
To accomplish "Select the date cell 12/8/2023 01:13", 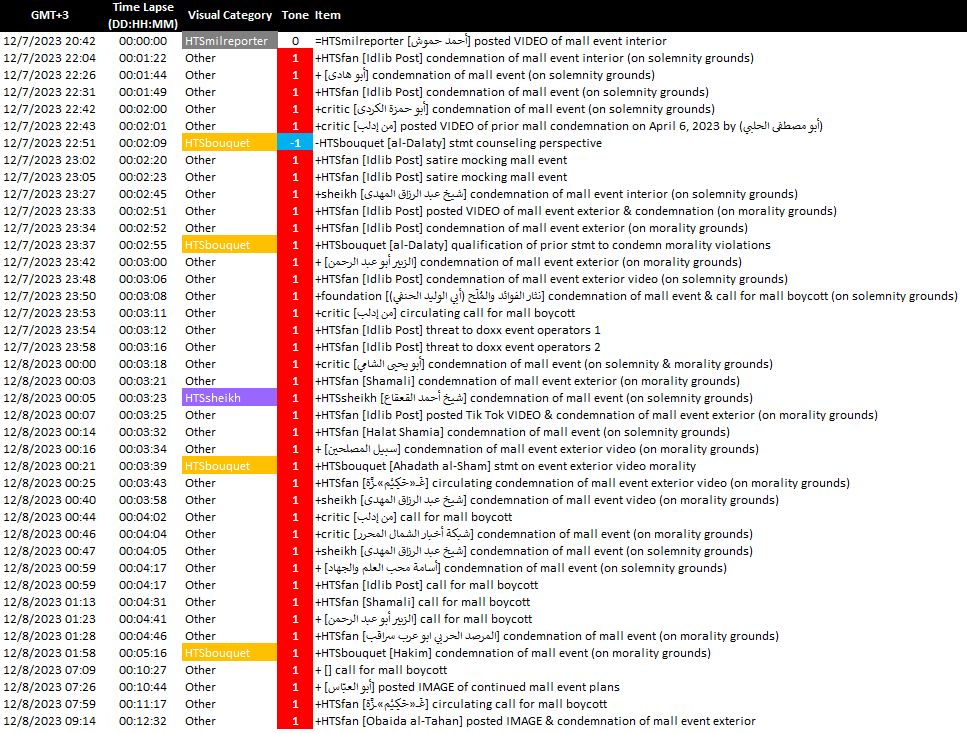I will 49,602.
